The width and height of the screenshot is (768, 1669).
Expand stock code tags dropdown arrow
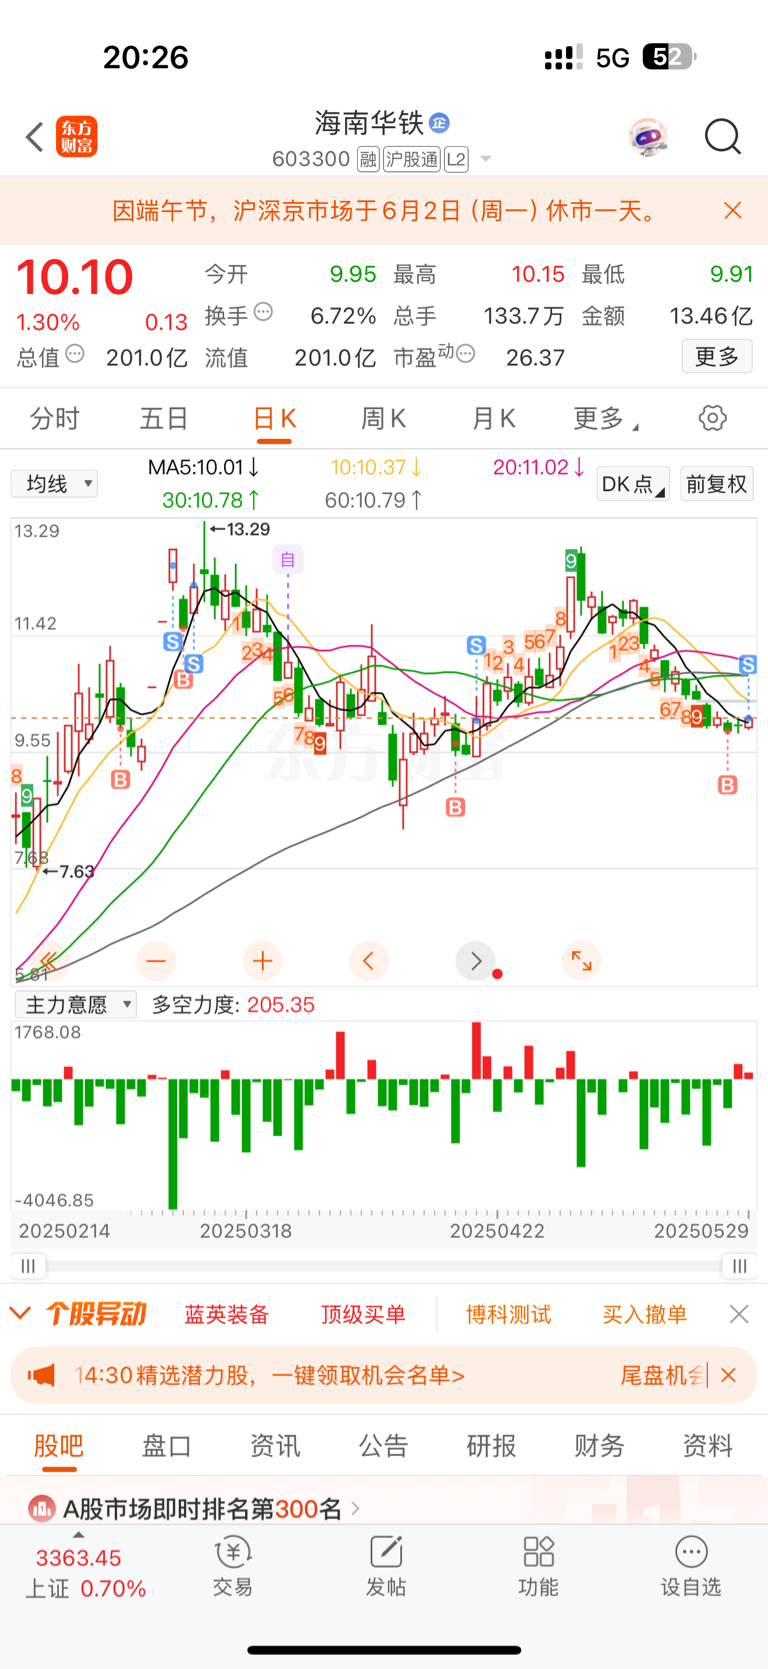[486, 159]
